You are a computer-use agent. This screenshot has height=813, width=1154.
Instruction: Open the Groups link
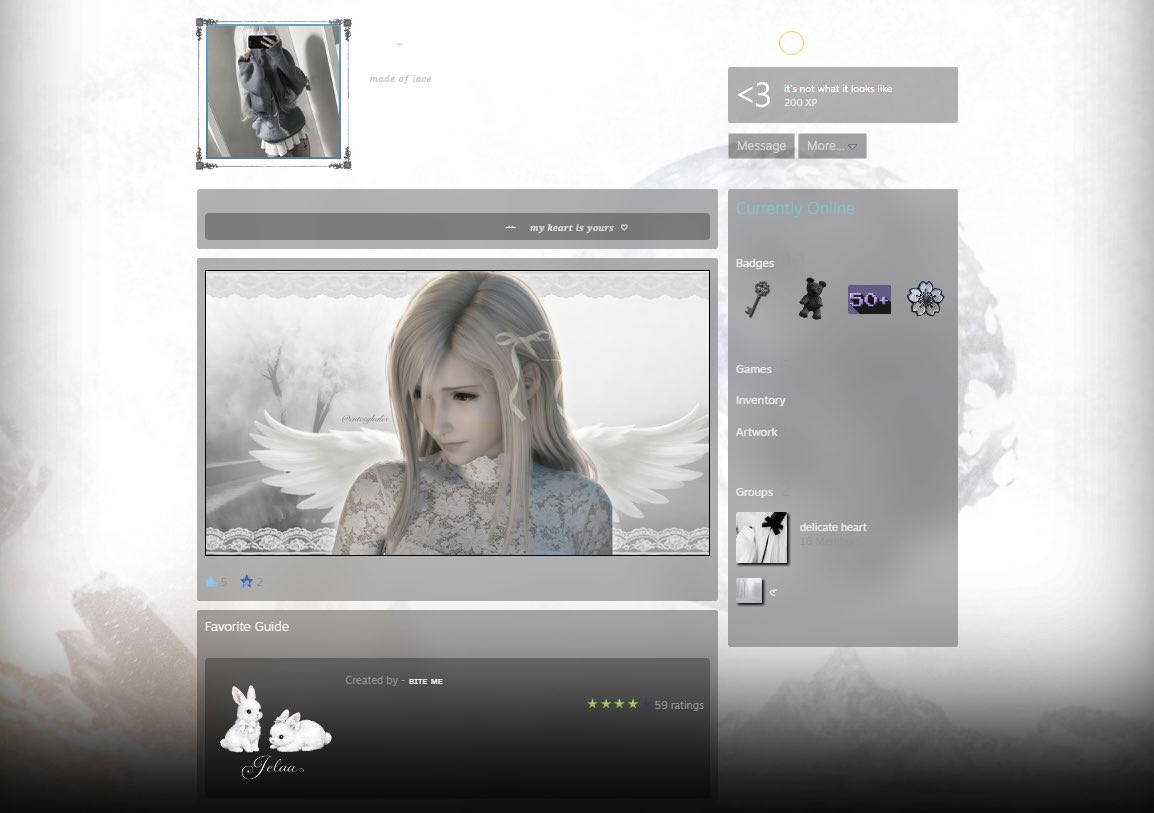(754, 491)
